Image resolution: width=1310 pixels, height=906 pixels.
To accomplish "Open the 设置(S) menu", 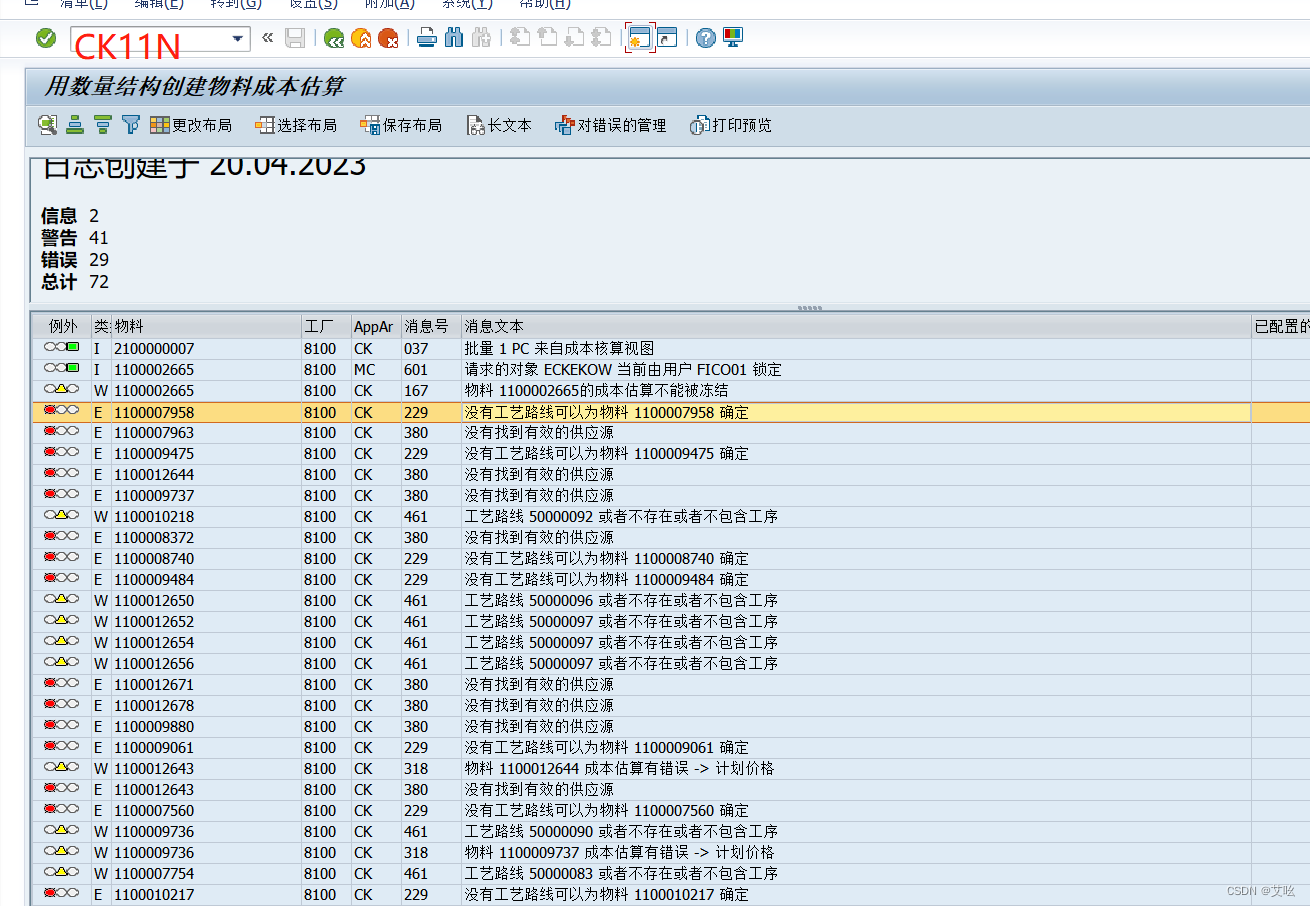I will pos(312,3).
